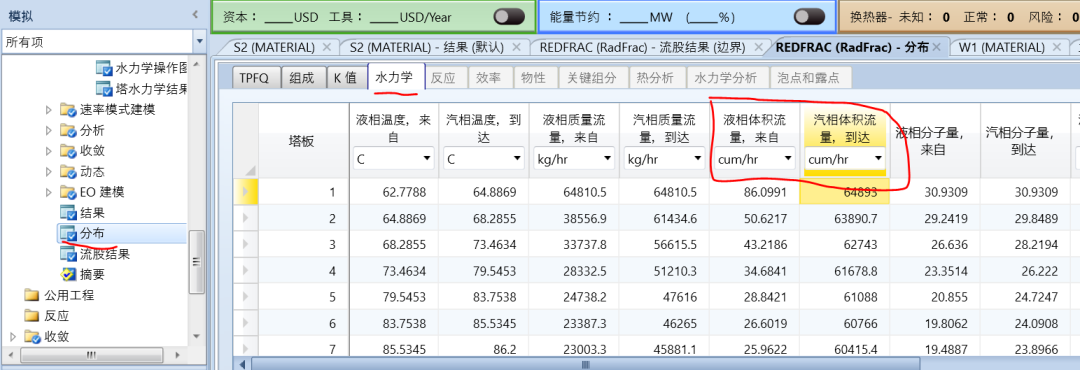The image size is (1080, 370).
Task: Open the K 值 sub-tab
Action: click(x=346, y=78)
